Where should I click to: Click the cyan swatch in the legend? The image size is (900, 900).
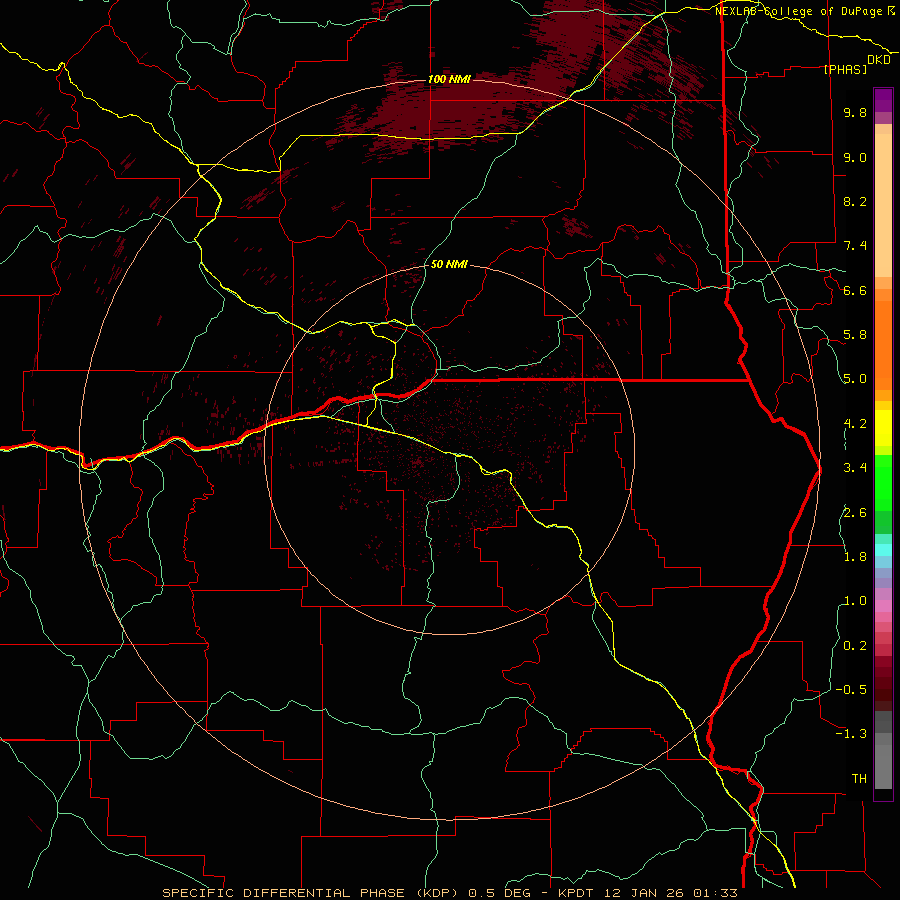coord(883,550)
